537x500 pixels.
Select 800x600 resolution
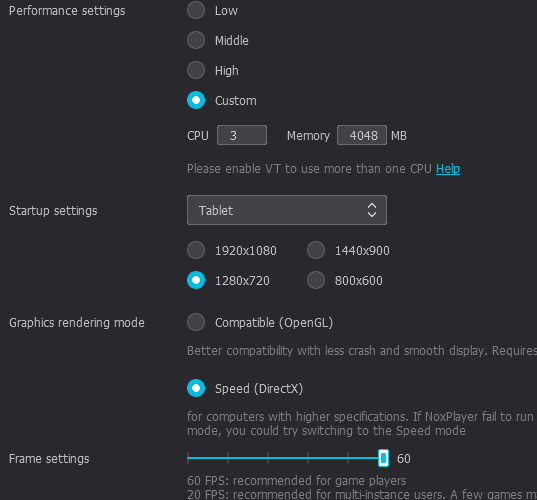(x=316, y=280)
